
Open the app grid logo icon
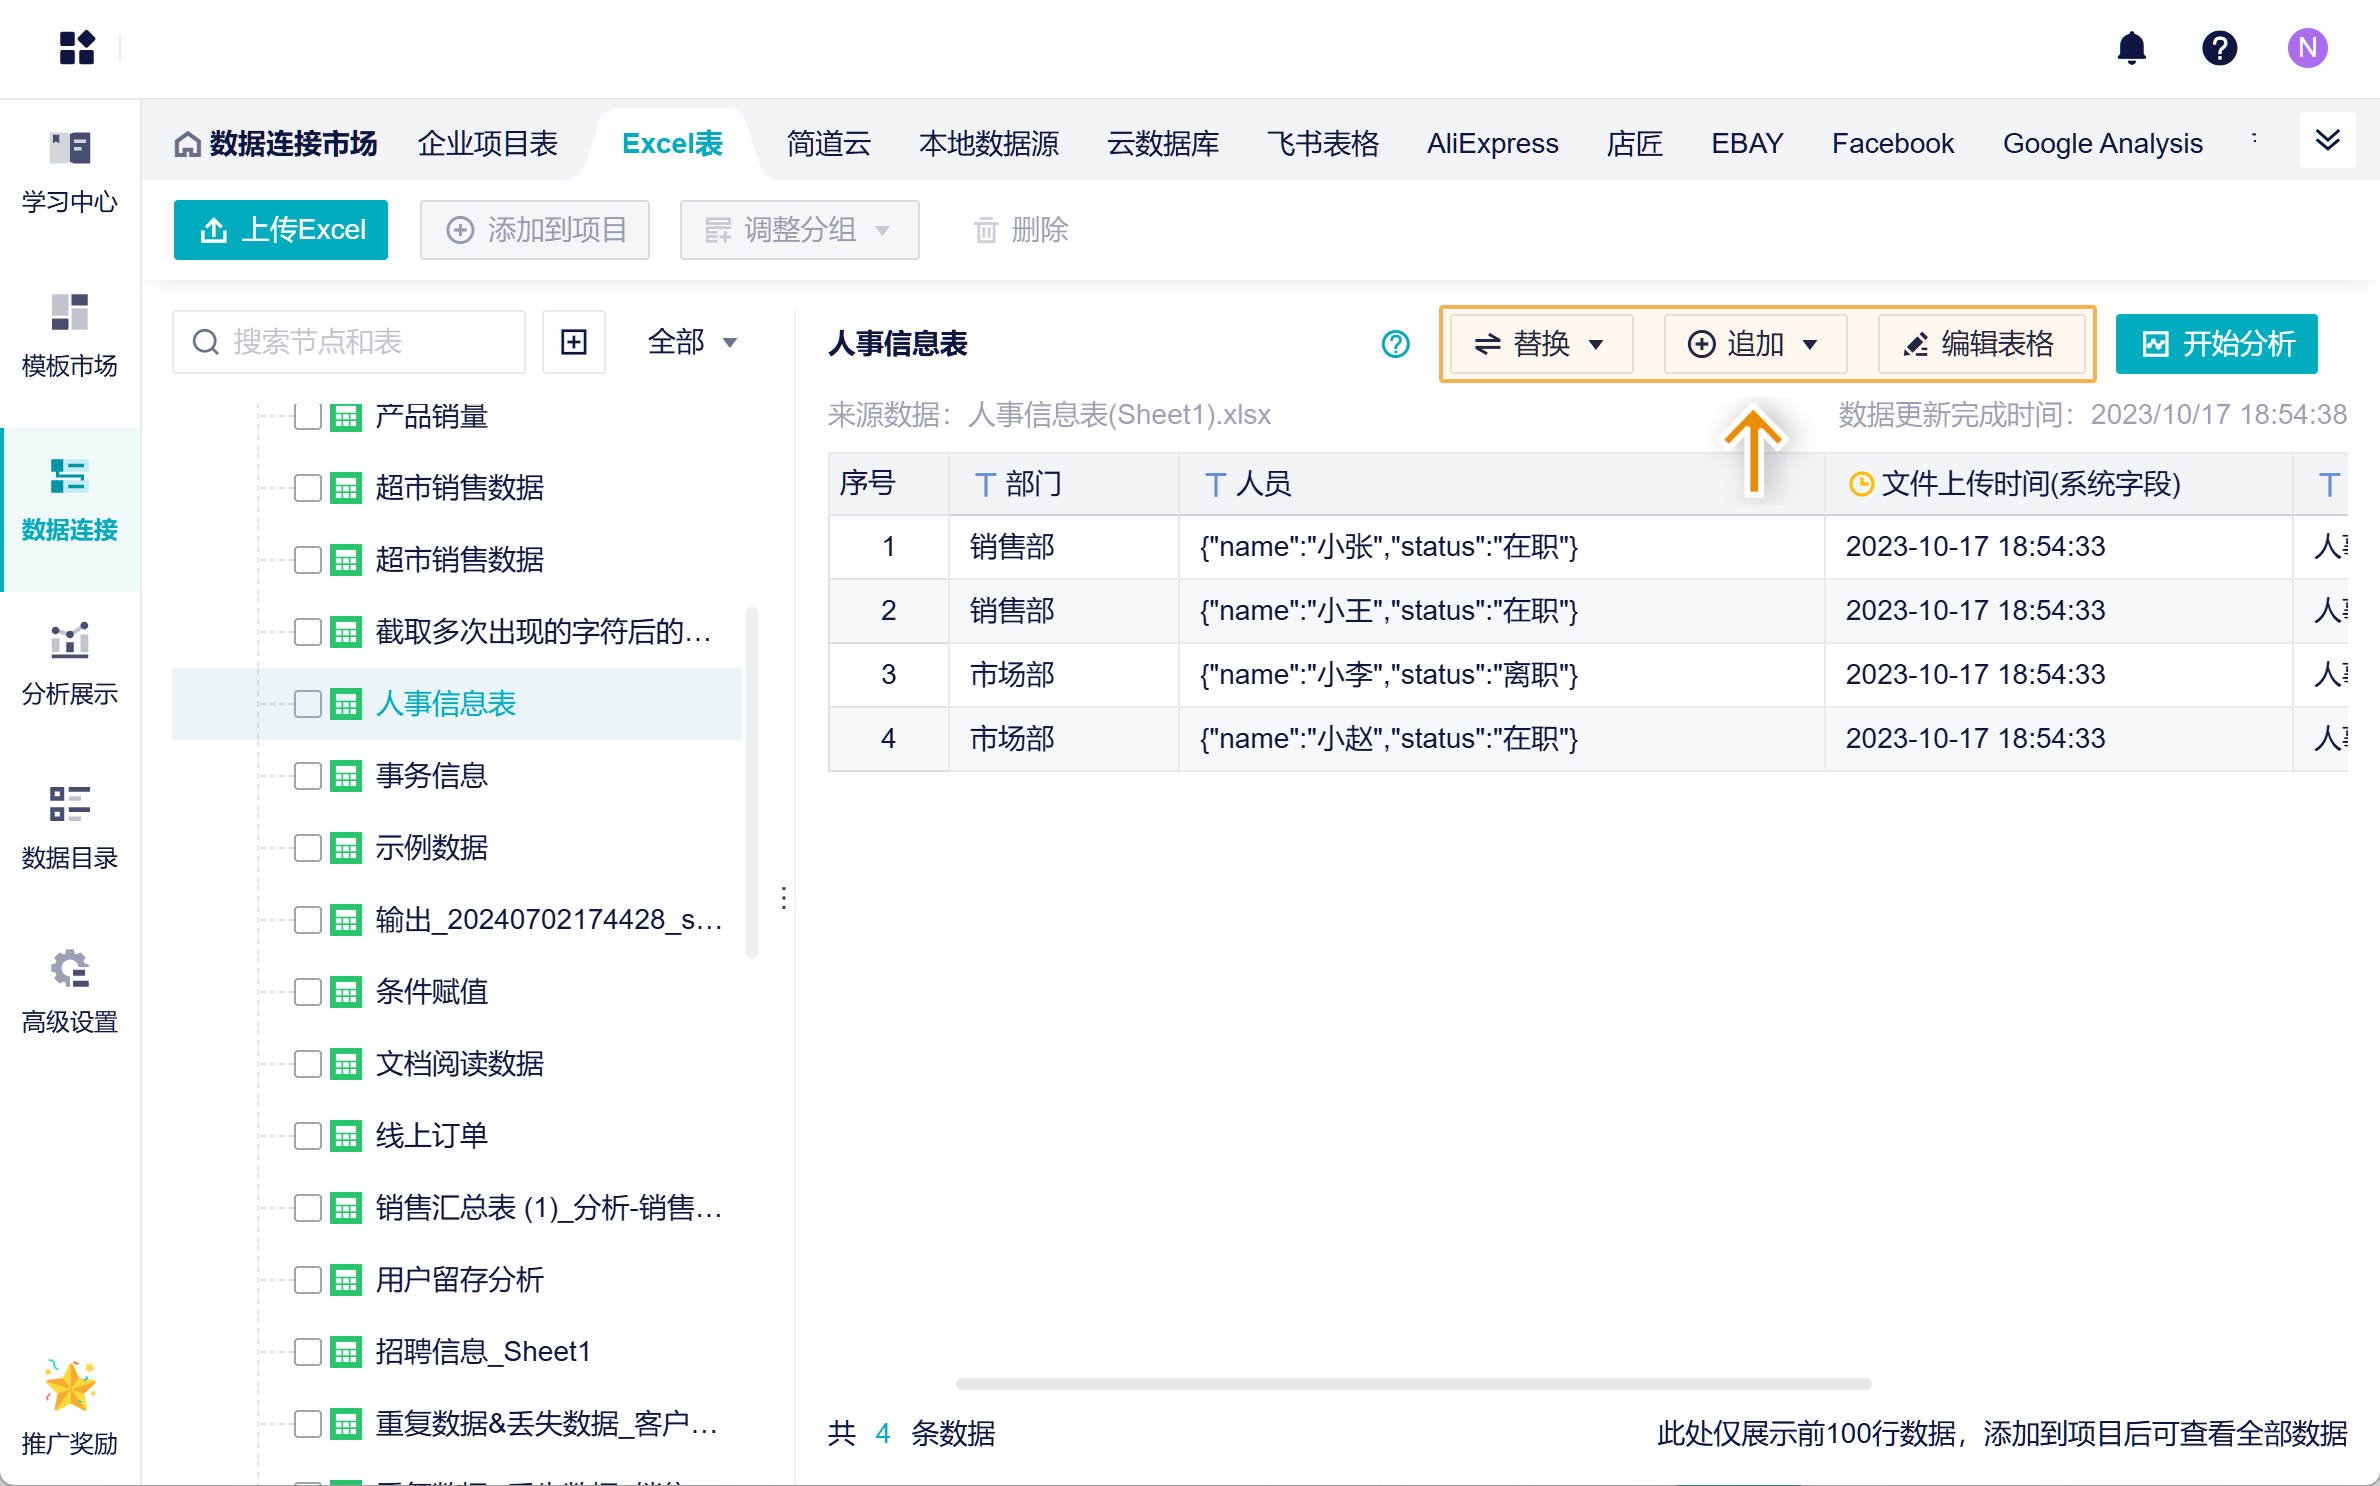pyautogui.click(x=77, y=47)
